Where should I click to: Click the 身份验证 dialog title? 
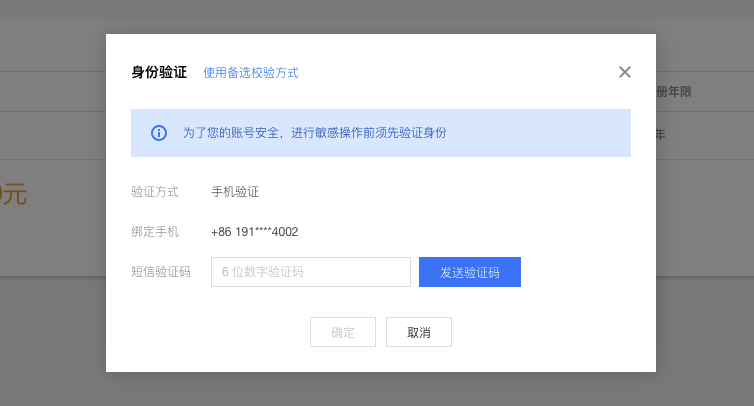159,73
